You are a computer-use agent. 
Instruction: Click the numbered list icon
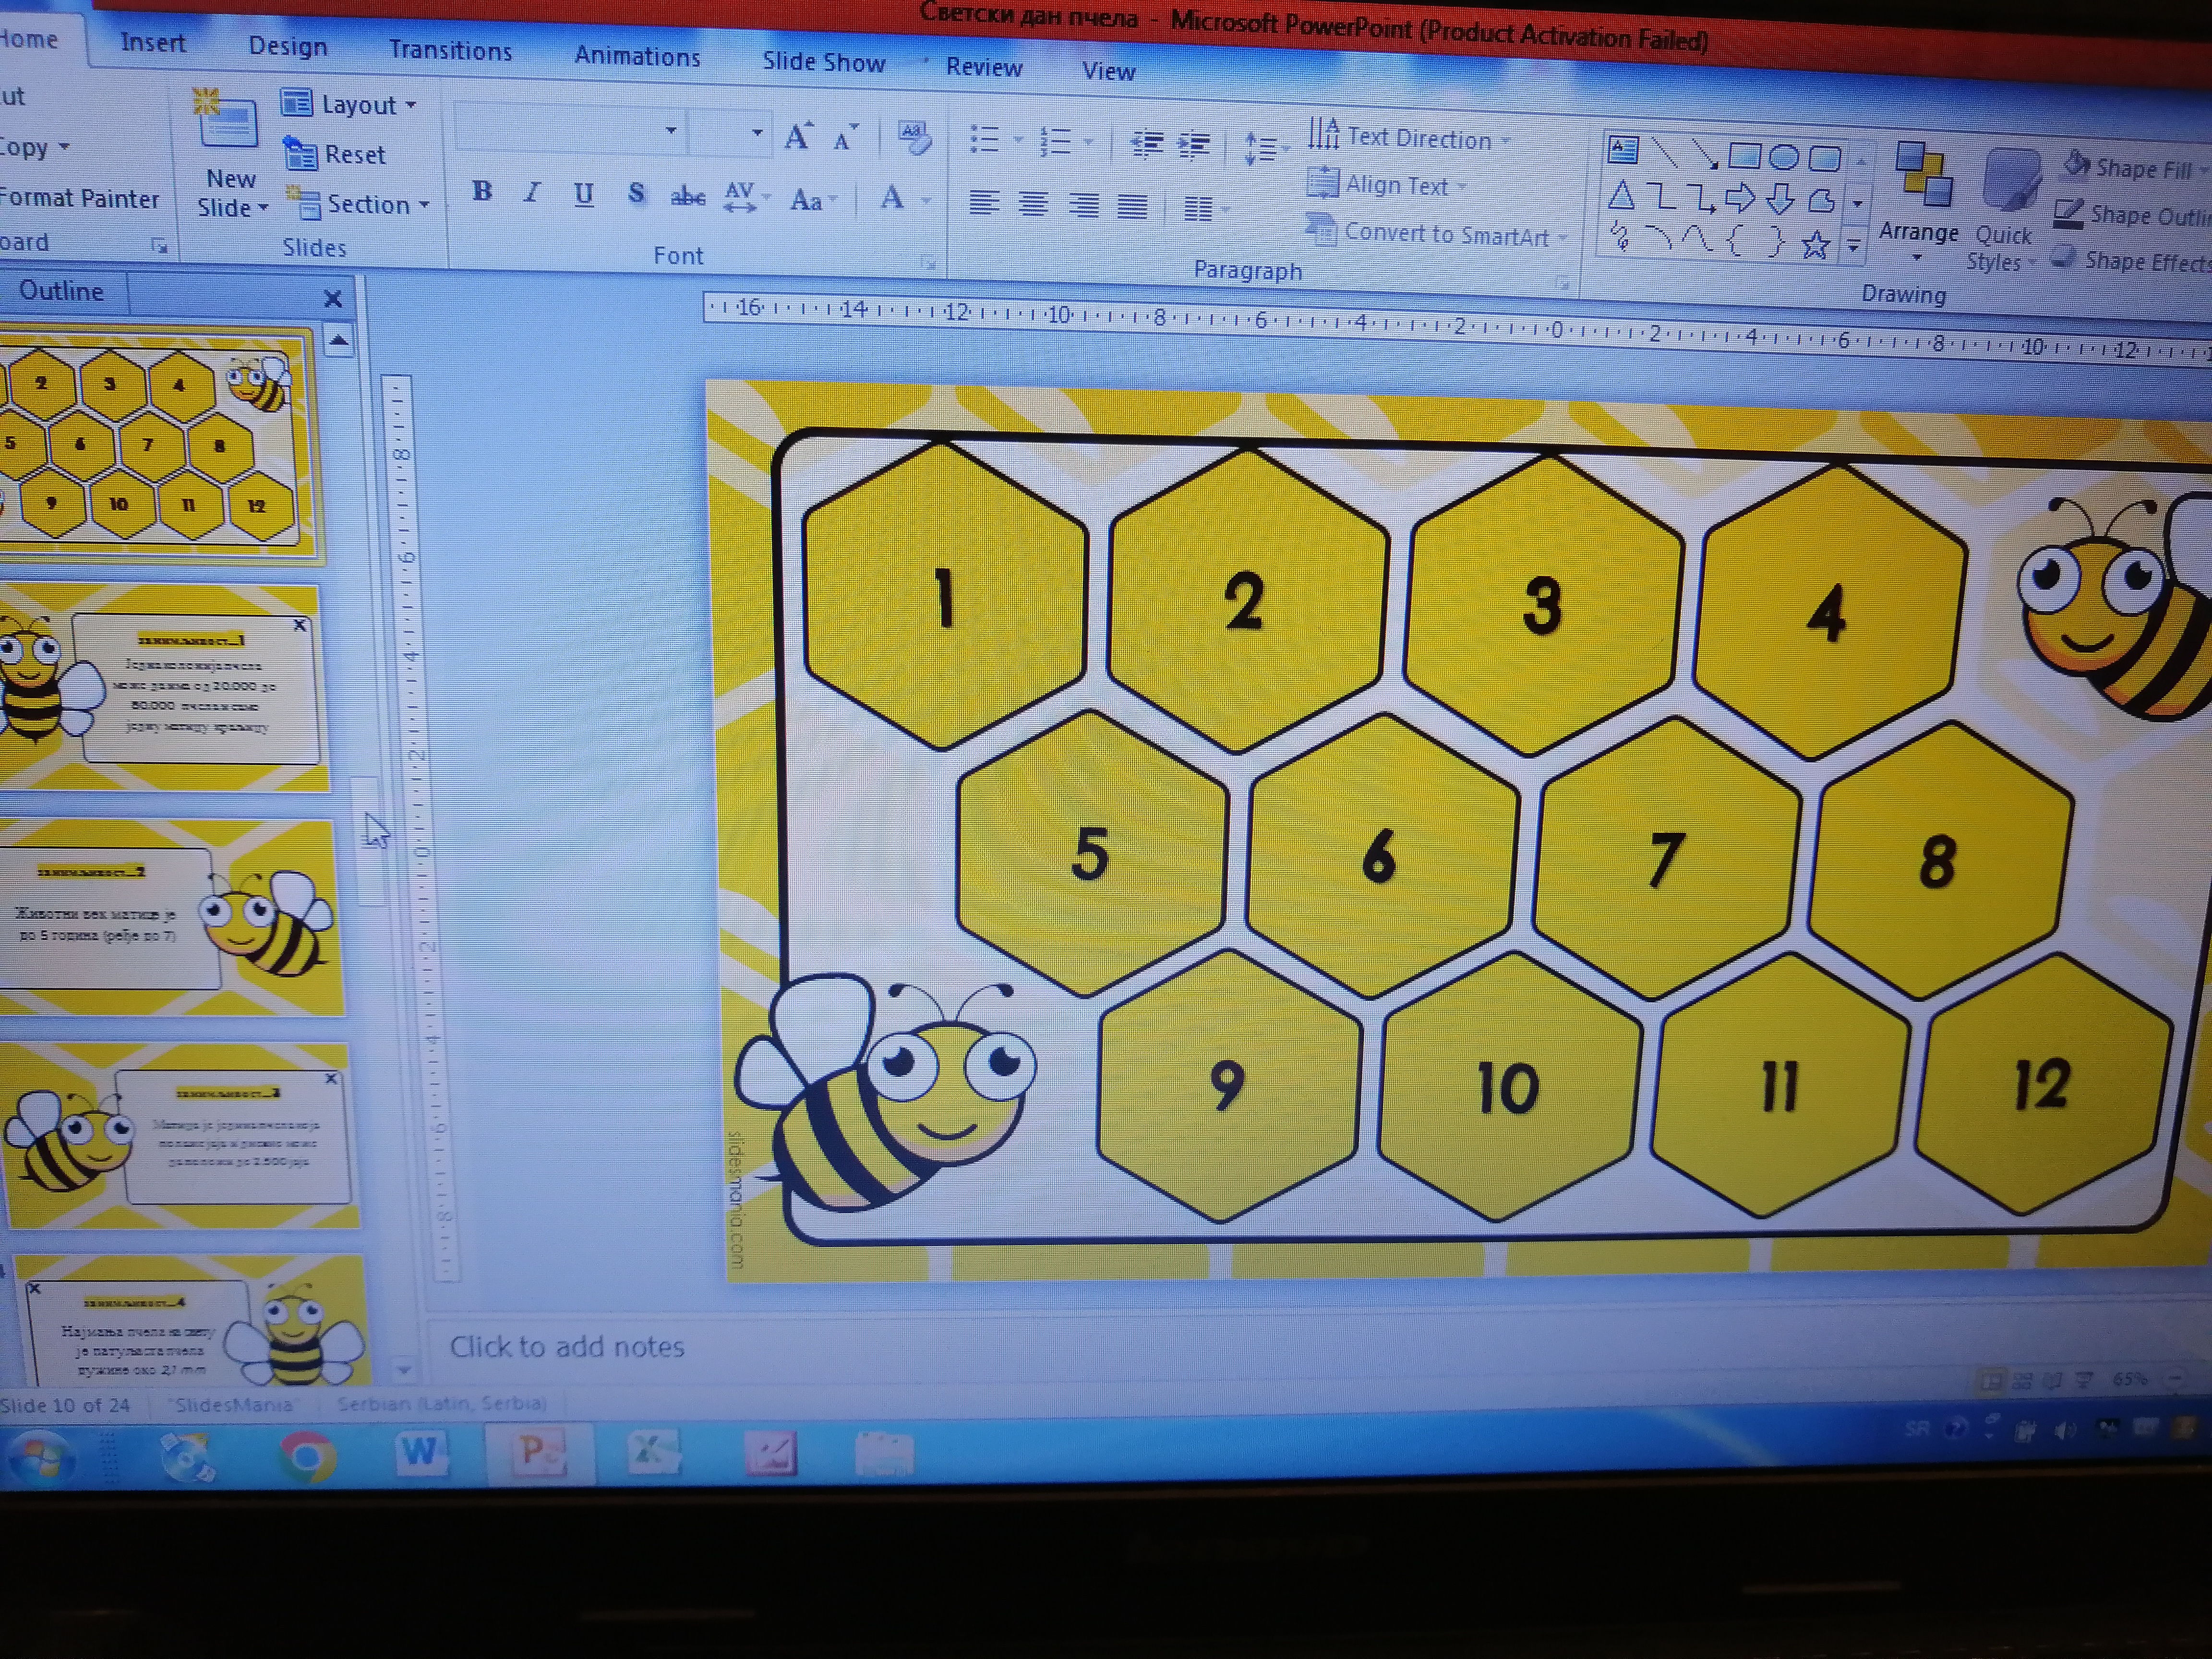click(1055, 142)
